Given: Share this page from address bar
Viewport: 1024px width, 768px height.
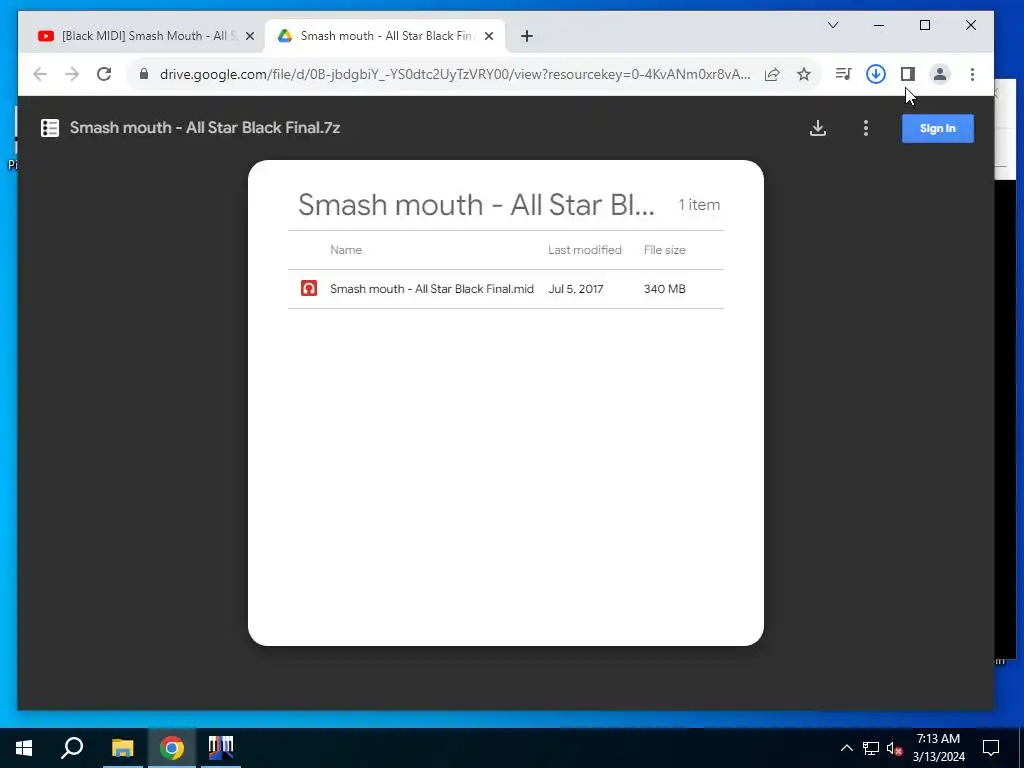Looking at the screenshot, I should pos(772,74).
